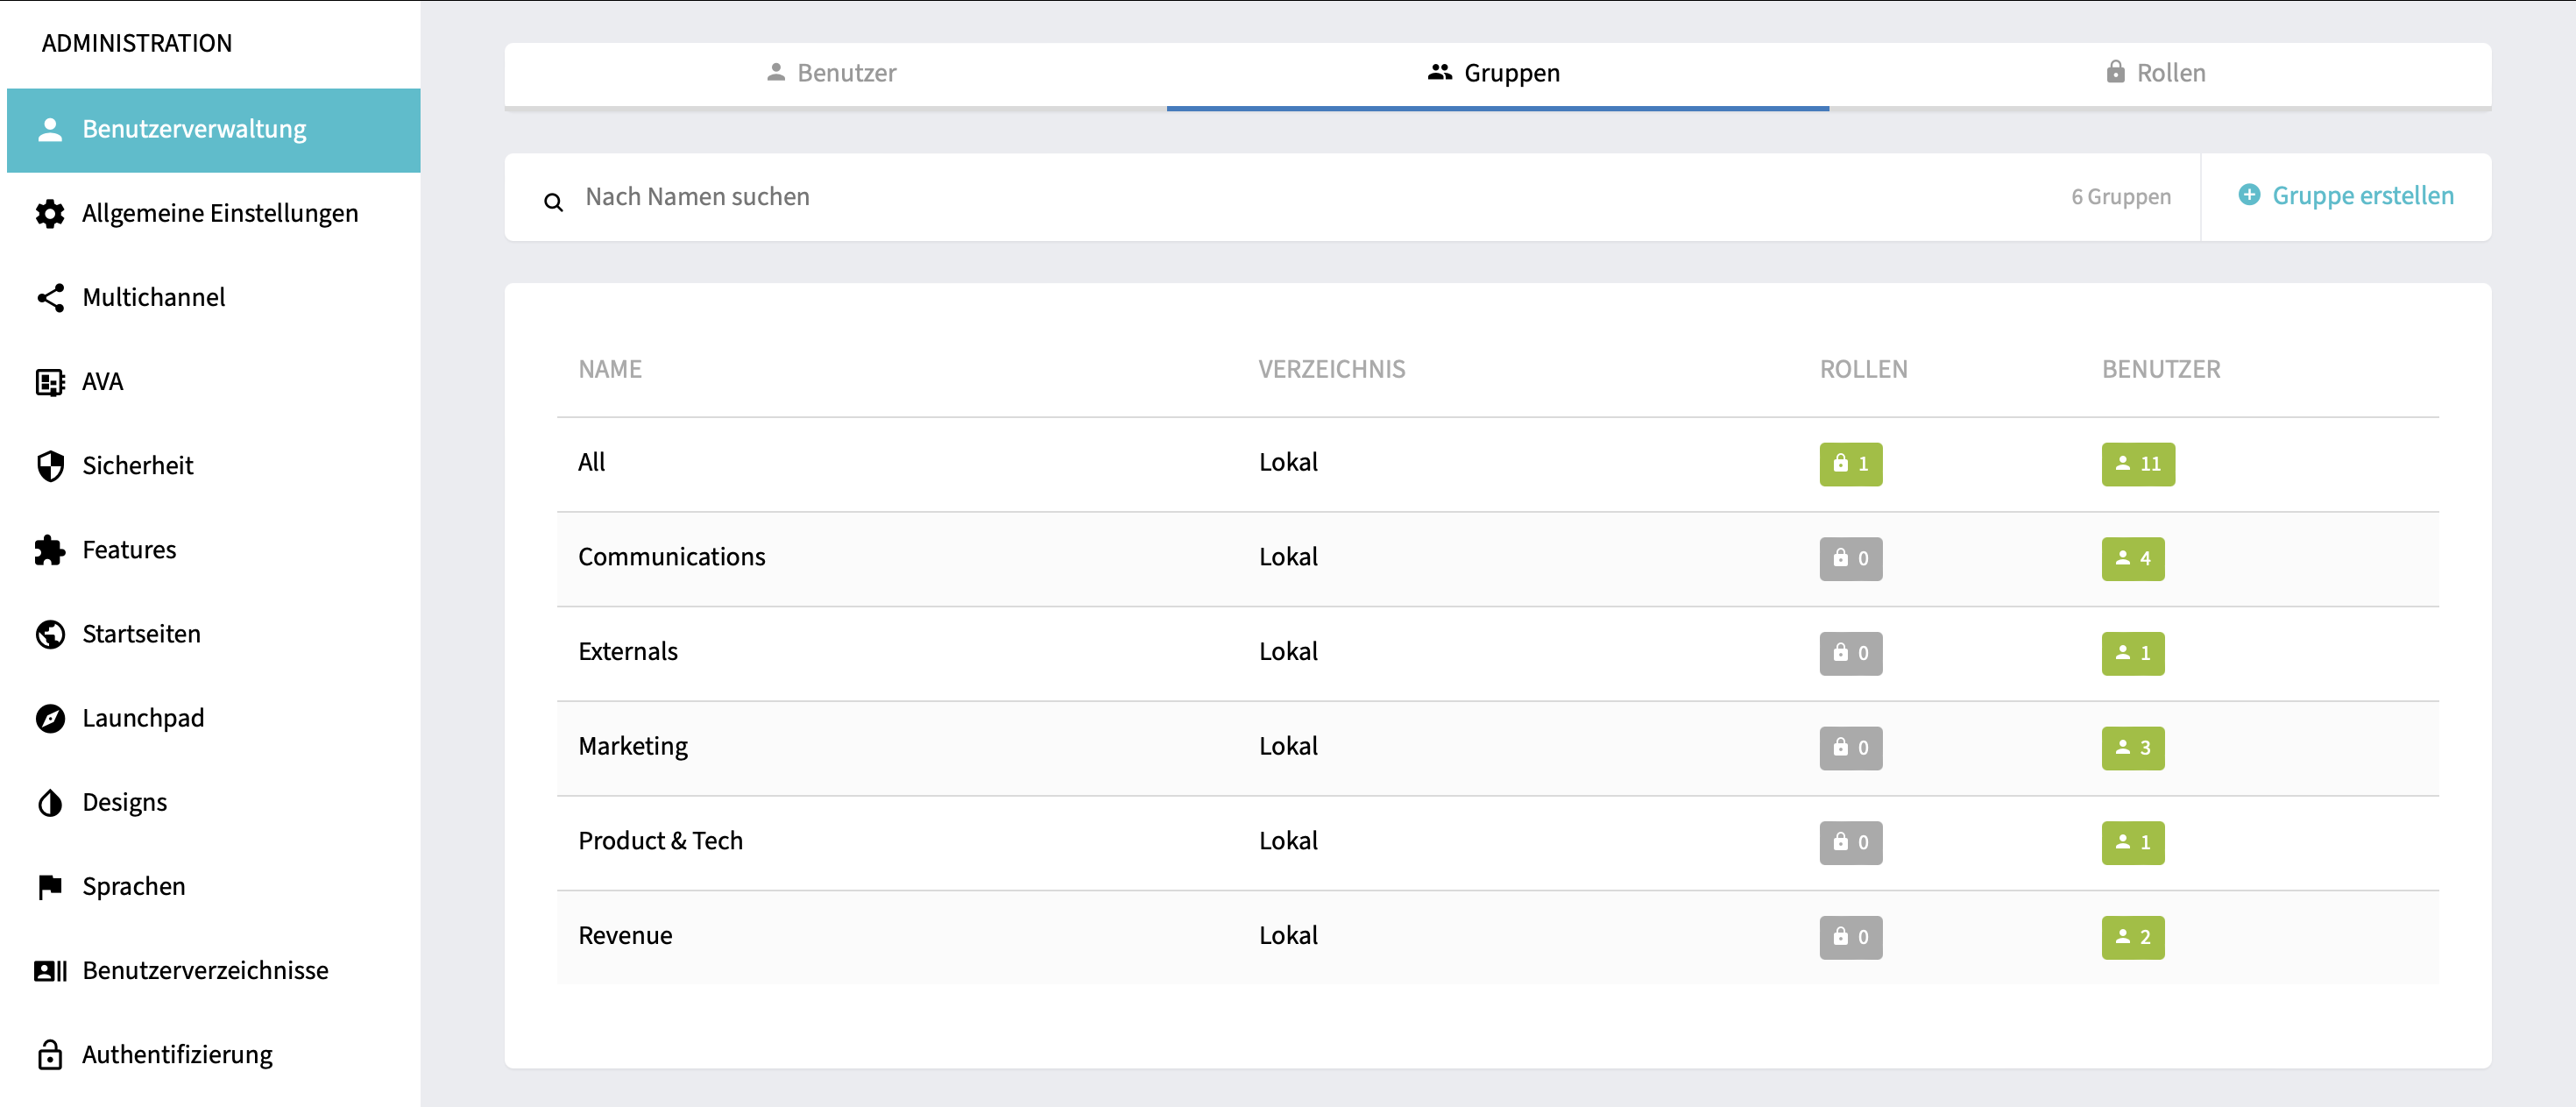Click the compass icon for Launchpad
The height and width of the screenshot is (1107, 2576).
click(50, 718)
